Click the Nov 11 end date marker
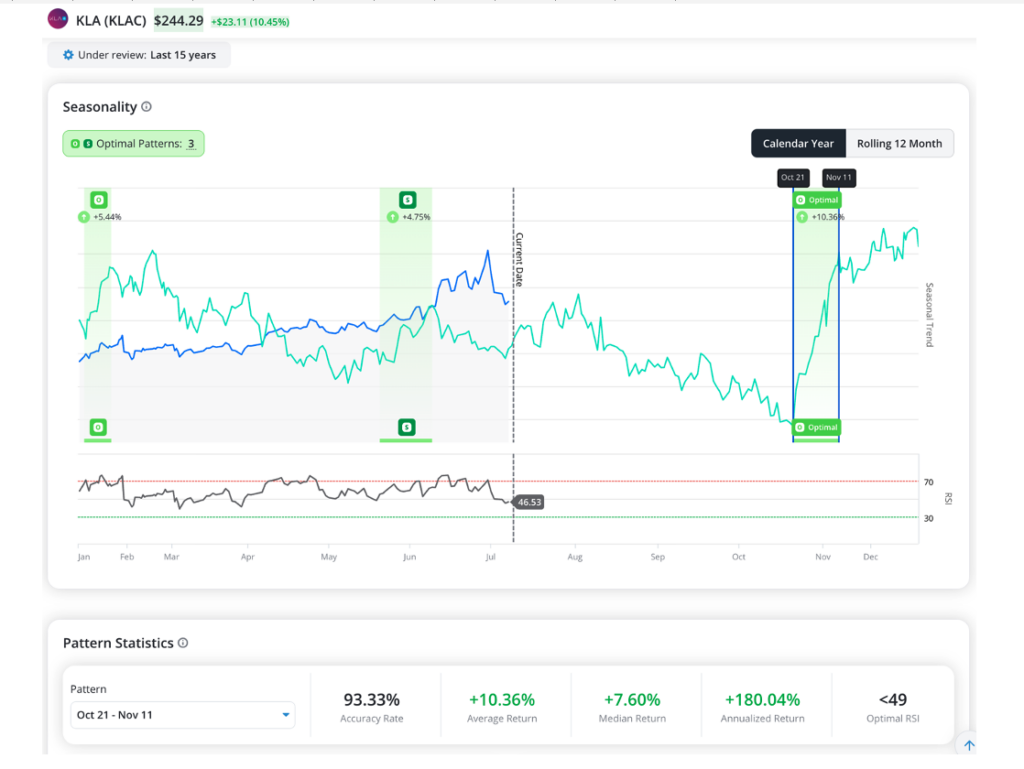Image resolution: width=1024 pixels, height=769 pixels. [x=839, y=178]
